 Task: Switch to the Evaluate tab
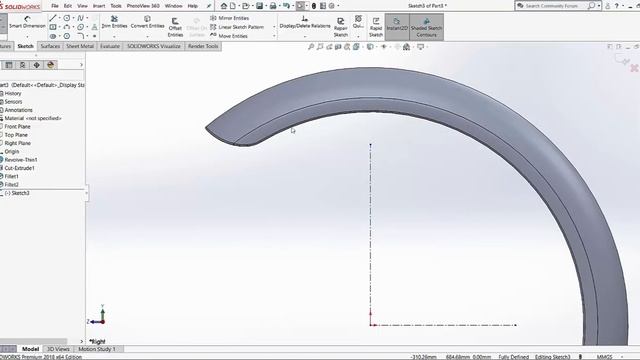pyautogui.click(x=110, y=46)
